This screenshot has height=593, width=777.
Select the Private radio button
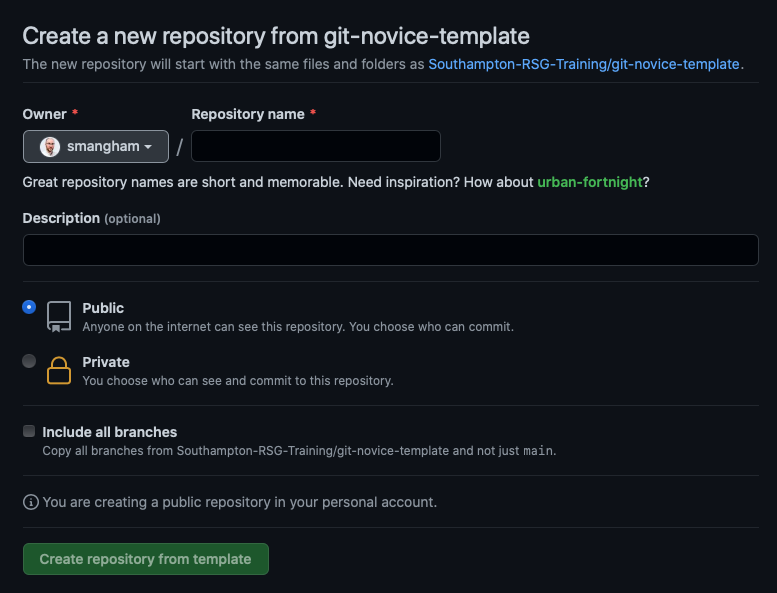point(29,362)
